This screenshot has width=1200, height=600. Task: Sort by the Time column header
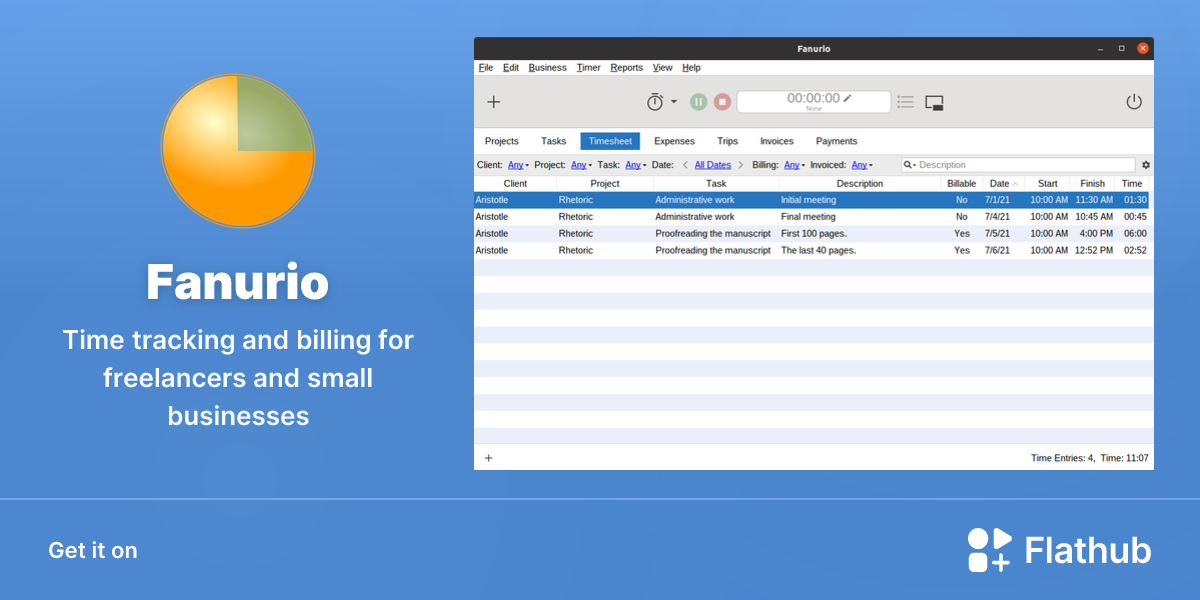[x=1132, y=184]
